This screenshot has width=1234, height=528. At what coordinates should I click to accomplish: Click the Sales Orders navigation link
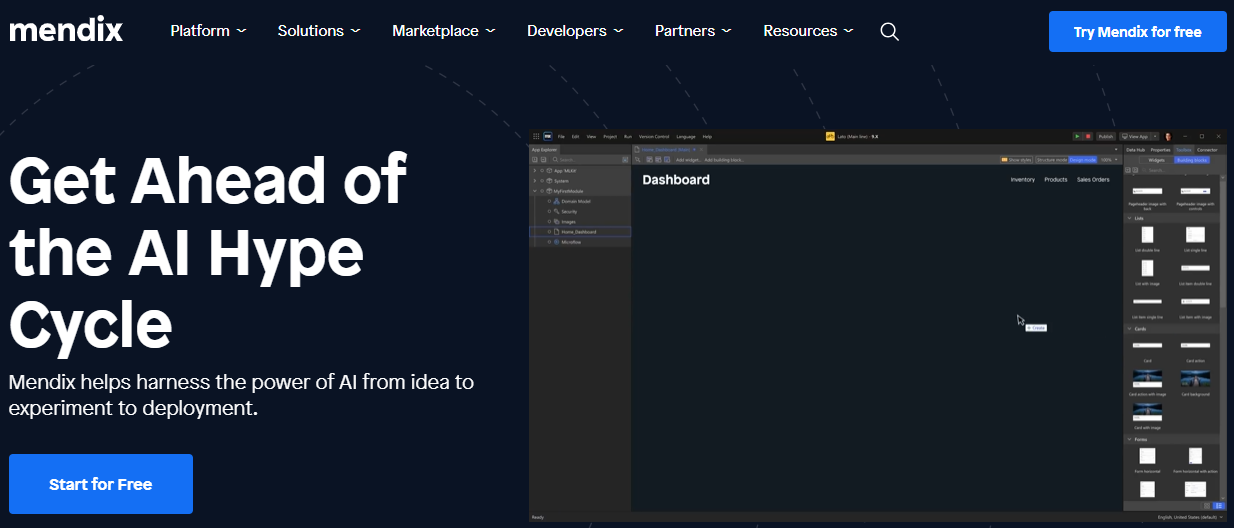(1093, 180)
